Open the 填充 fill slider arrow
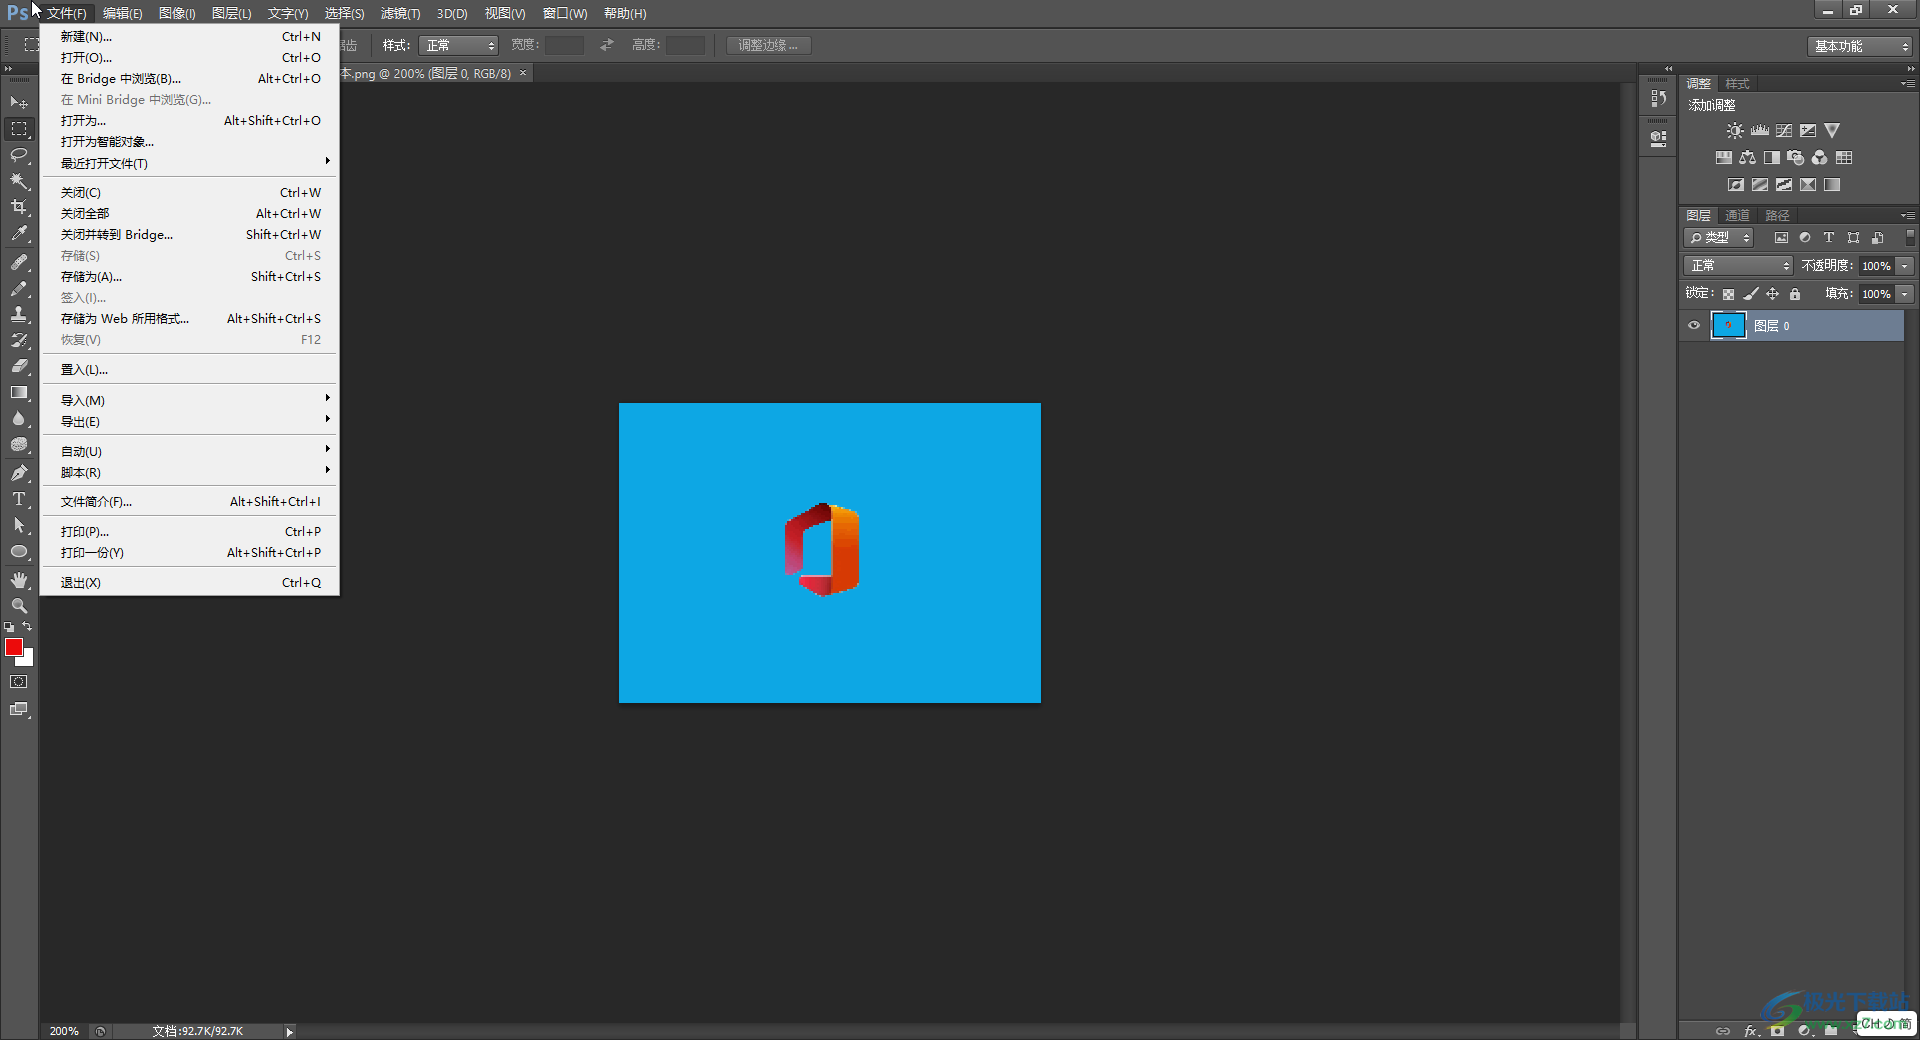 tap(1905, 294)
